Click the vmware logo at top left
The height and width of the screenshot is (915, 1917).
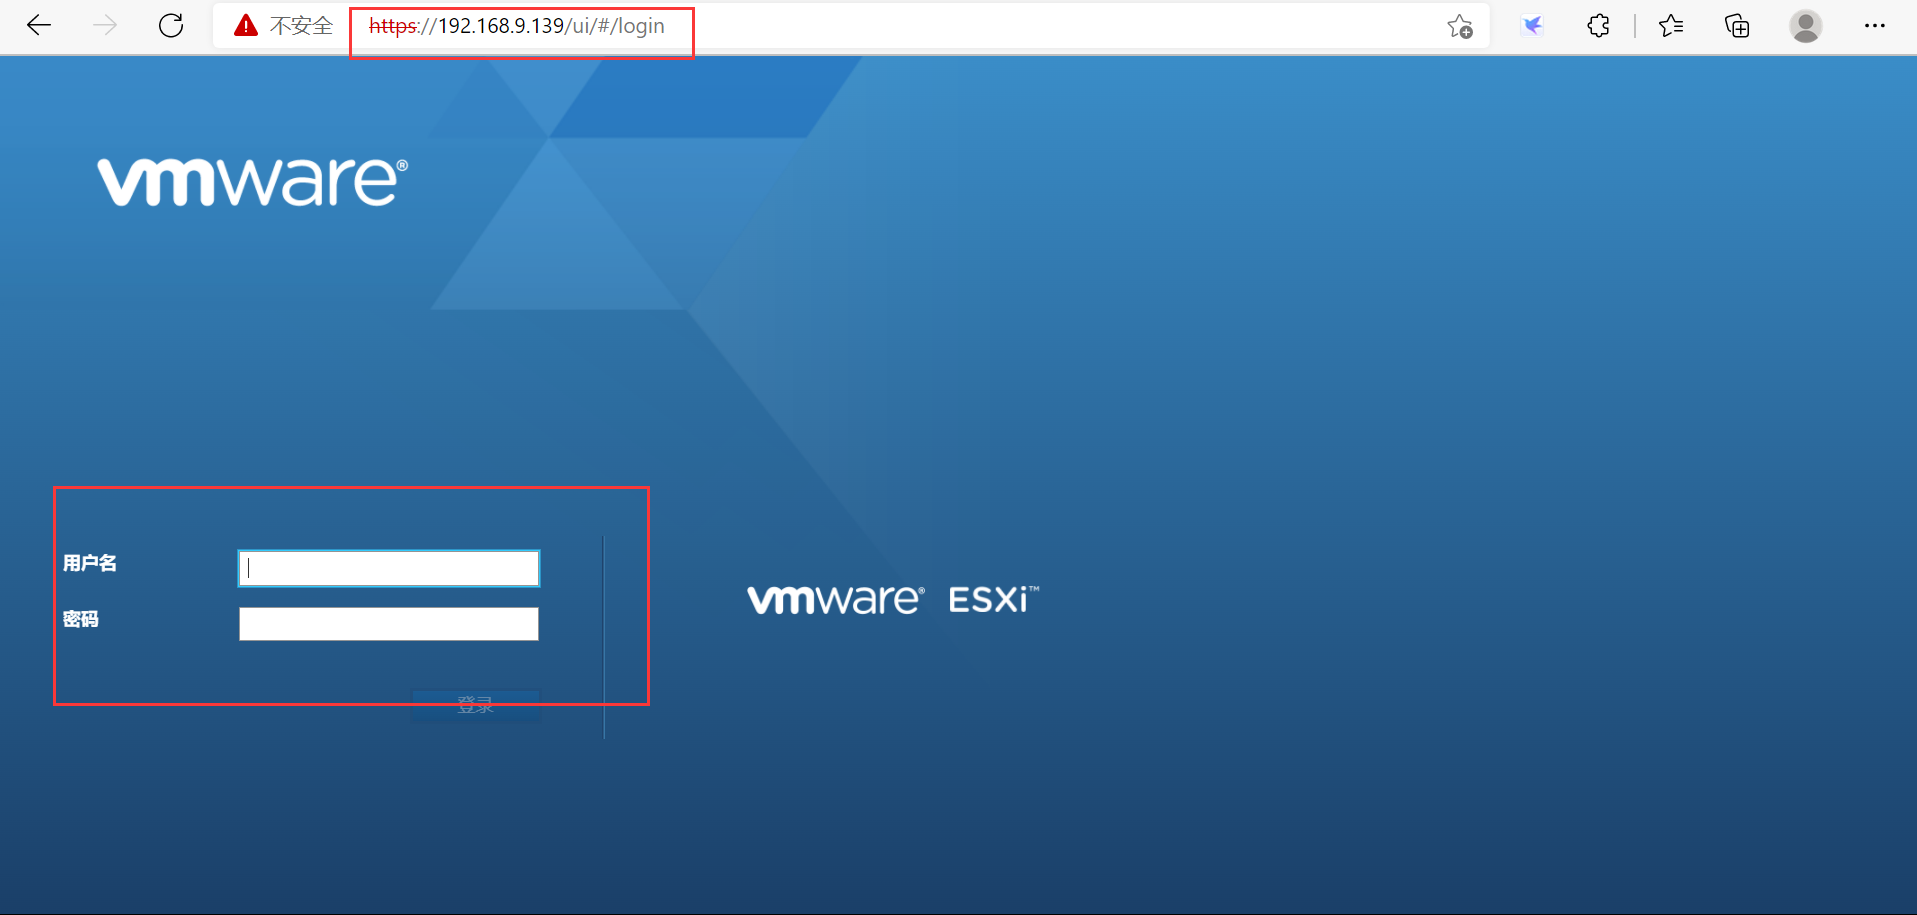pyautogui.click(x=252, y=182)
